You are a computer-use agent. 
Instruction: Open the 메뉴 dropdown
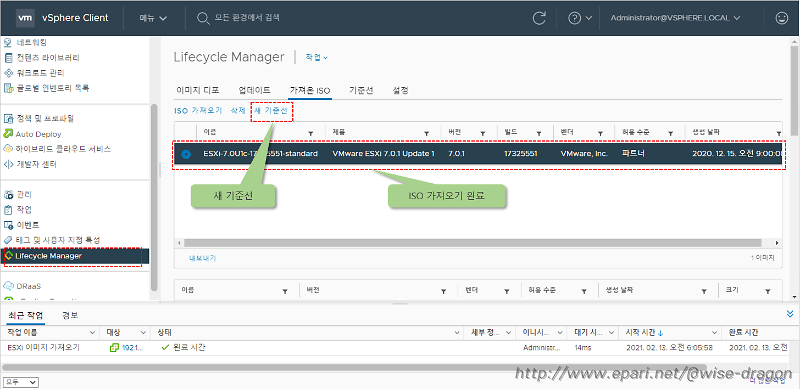(x=153, y=18)
